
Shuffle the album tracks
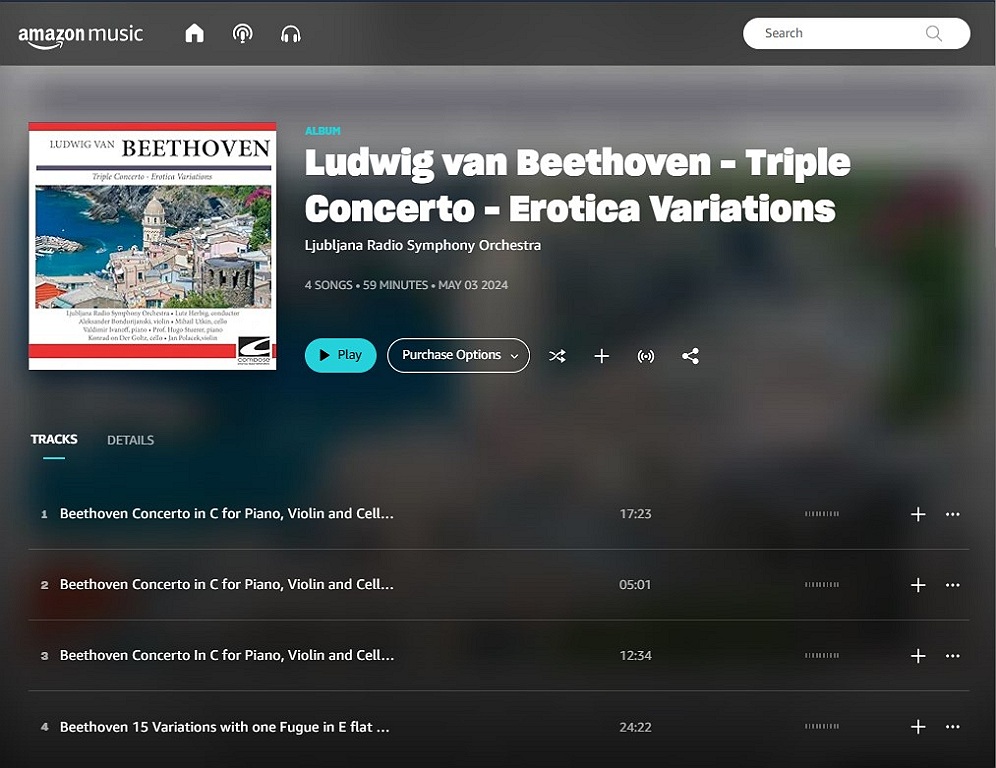pos(557,356)
